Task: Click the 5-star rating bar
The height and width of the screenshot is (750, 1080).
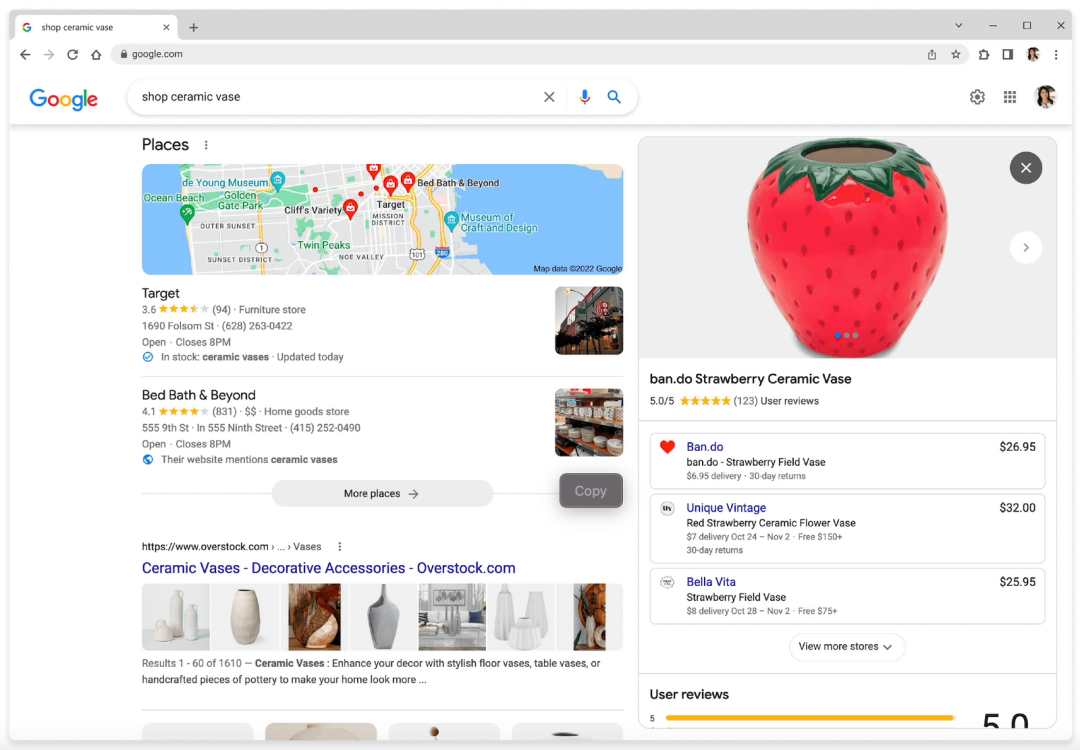Action: tap(809, 718)
